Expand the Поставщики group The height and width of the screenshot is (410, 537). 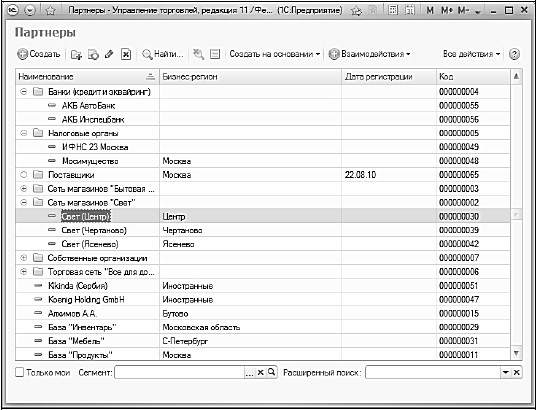point(23,175)
